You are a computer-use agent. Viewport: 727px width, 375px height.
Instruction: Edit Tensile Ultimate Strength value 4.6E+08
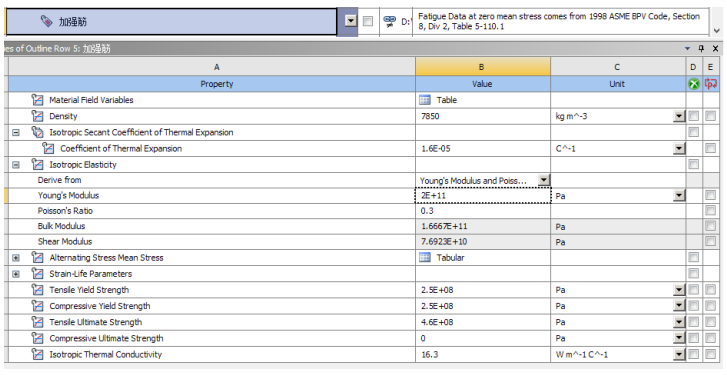click(x=483, y=322)
